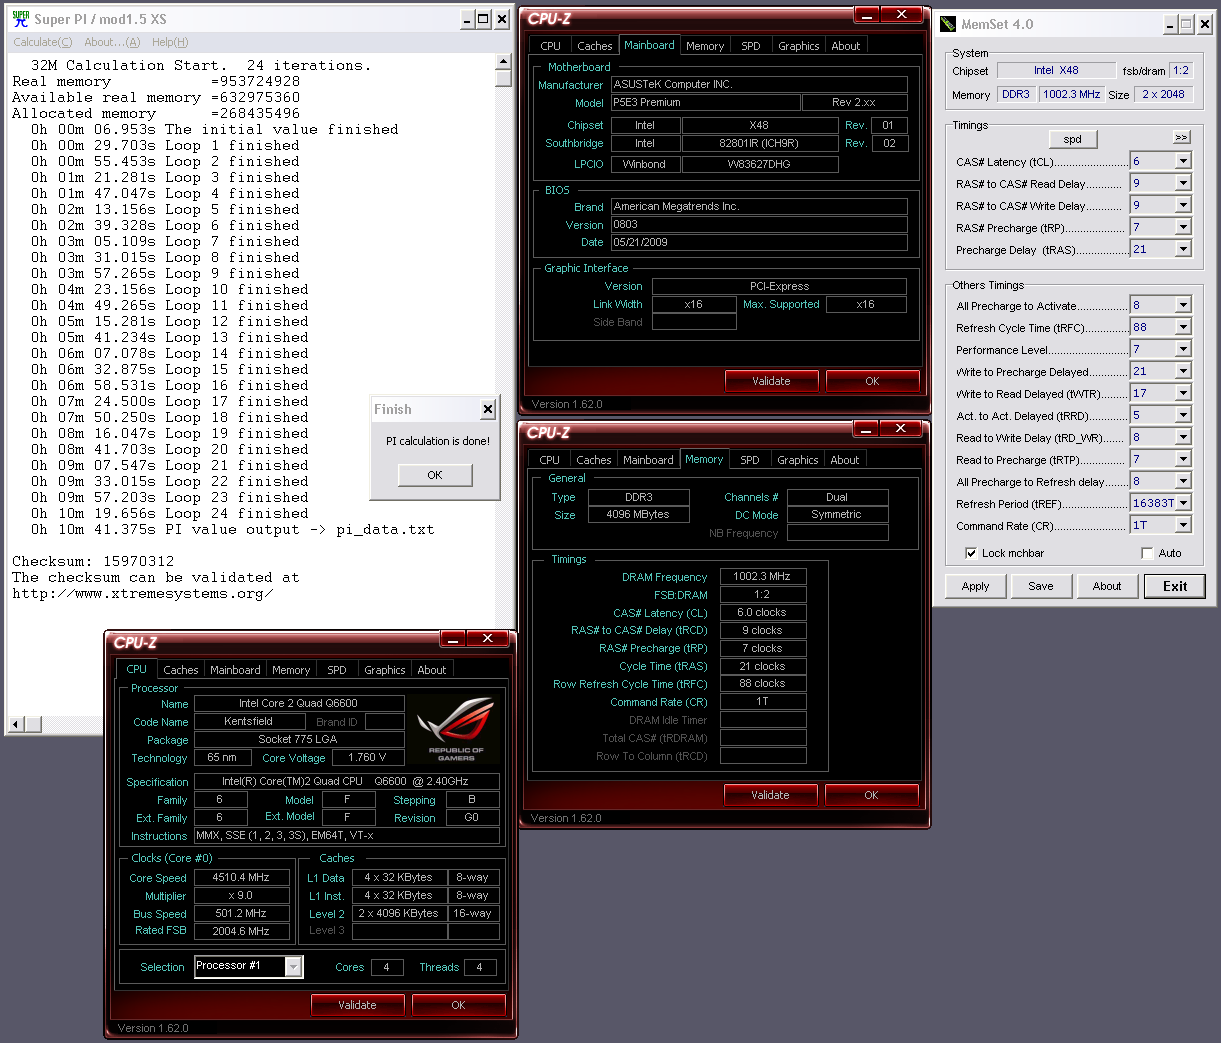Viewport: 1221px width, 1043px height.
Task: Click the Memory Size 4096 MBytes field
Action: (638, 514)
